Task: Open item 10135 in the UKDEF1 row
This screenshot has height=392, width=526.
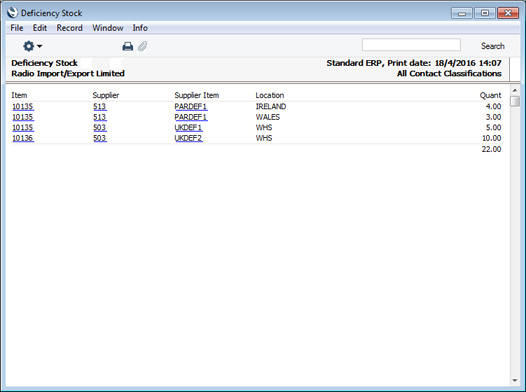Action: pyautogui.click(x=23, y=127)
